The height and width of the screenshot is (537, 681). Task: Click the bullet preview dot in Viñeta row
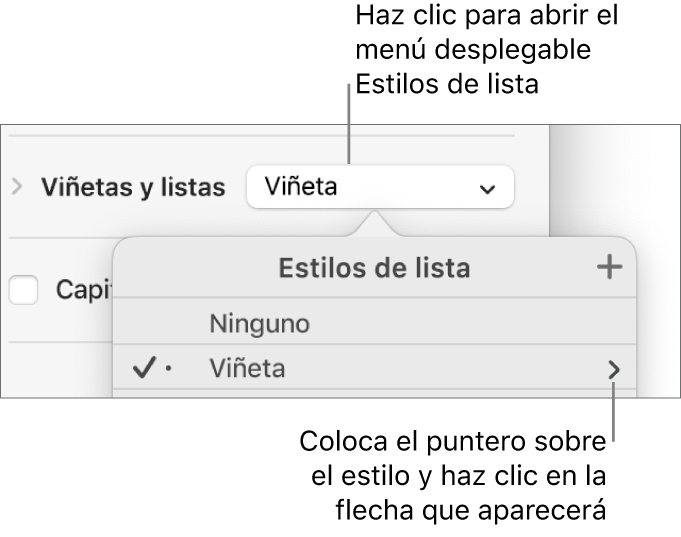click(x=168, y=370)
